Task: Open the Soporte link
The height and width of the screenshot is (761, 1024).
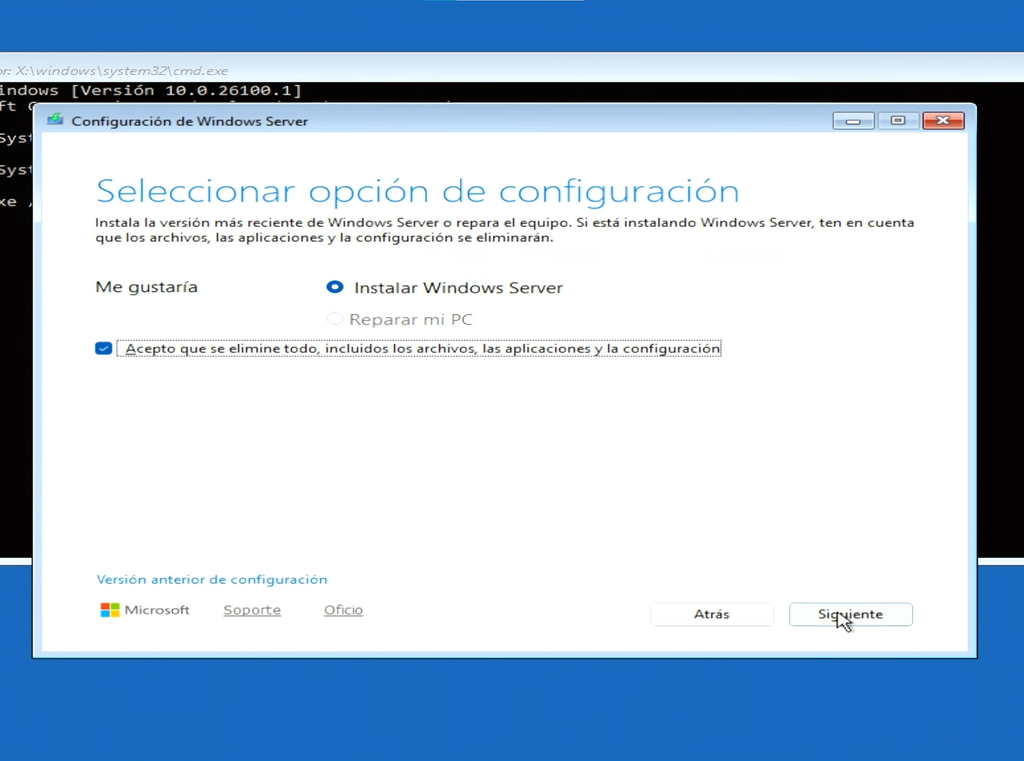Action: (x=252, y=609)
